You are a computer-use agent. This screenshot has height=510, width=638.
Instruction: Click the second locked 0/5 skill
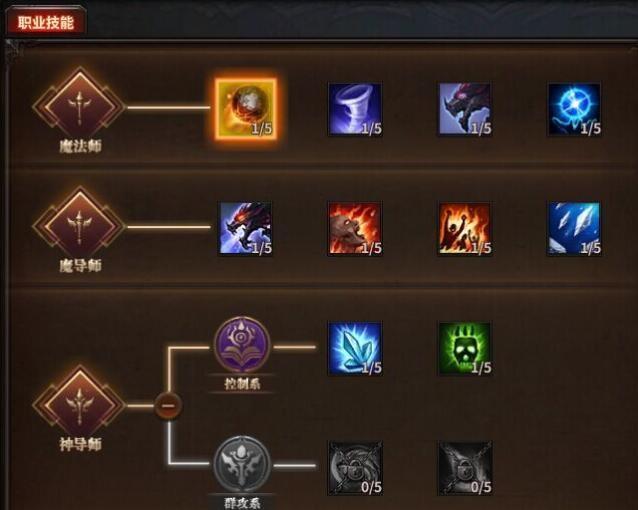(465, 468)
